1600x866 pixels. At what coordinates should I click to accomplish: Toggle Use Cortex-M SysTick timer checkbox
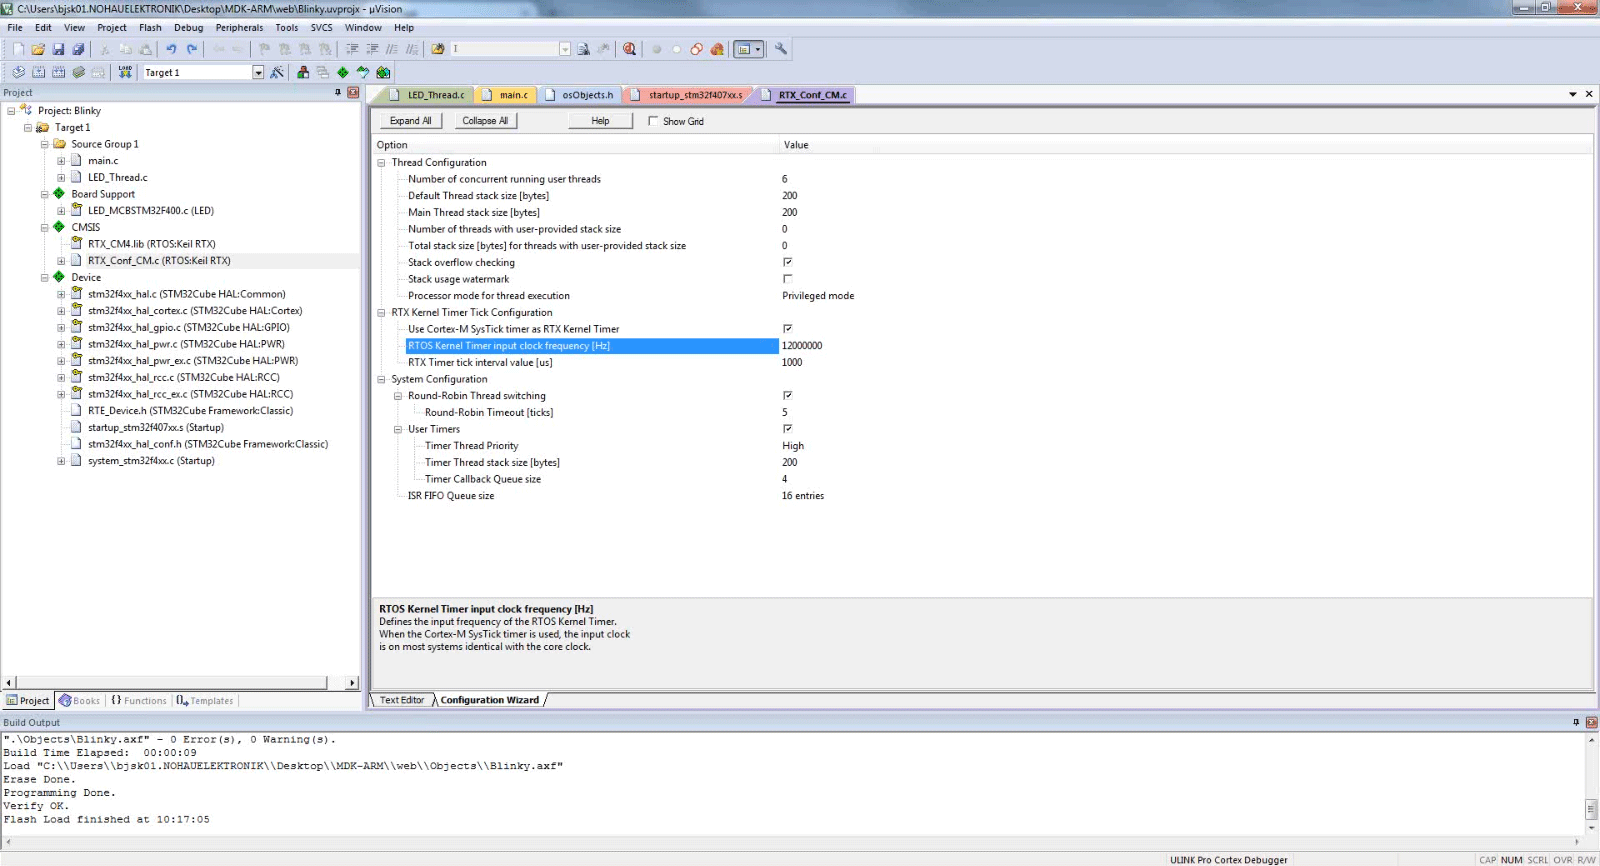(787, 329)
